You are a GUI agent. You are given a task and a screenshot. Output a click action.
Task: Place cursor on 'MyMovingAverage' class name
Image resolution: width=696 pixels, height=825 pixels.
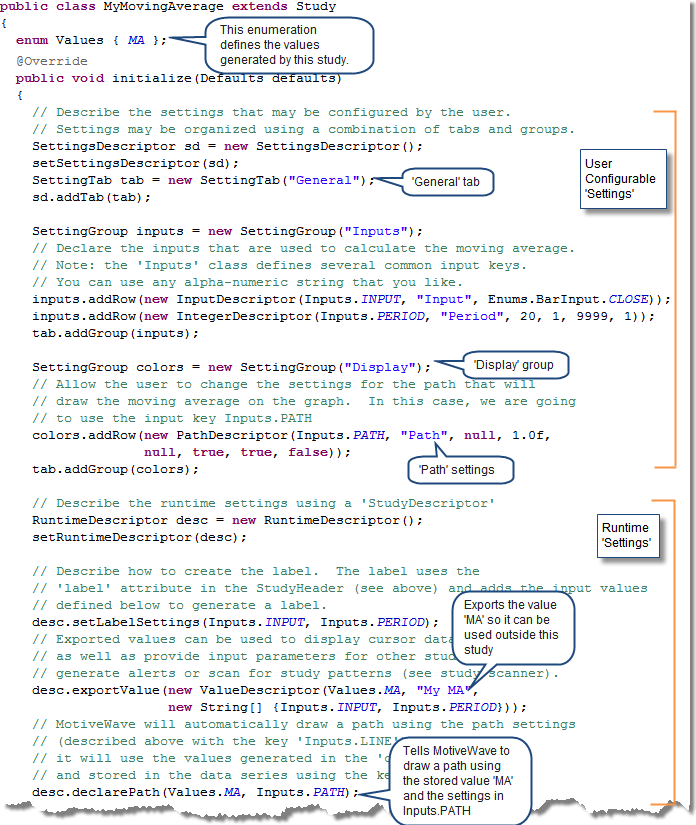click(x=162, y=7)
